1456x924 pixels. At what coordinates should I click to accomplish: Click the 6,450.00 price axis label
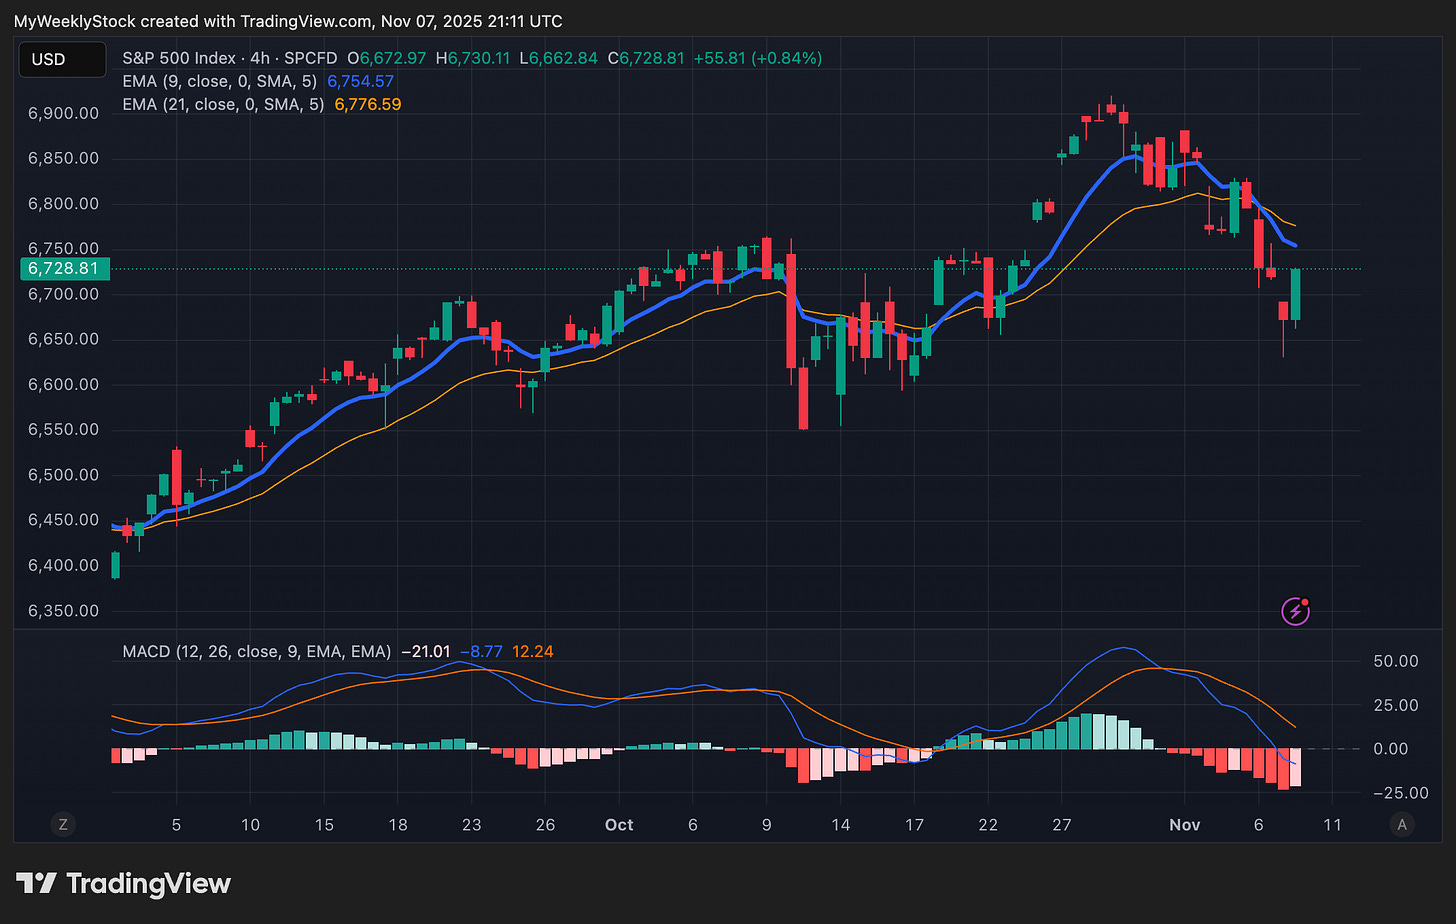pyautogui.click(x=63, y=521)
